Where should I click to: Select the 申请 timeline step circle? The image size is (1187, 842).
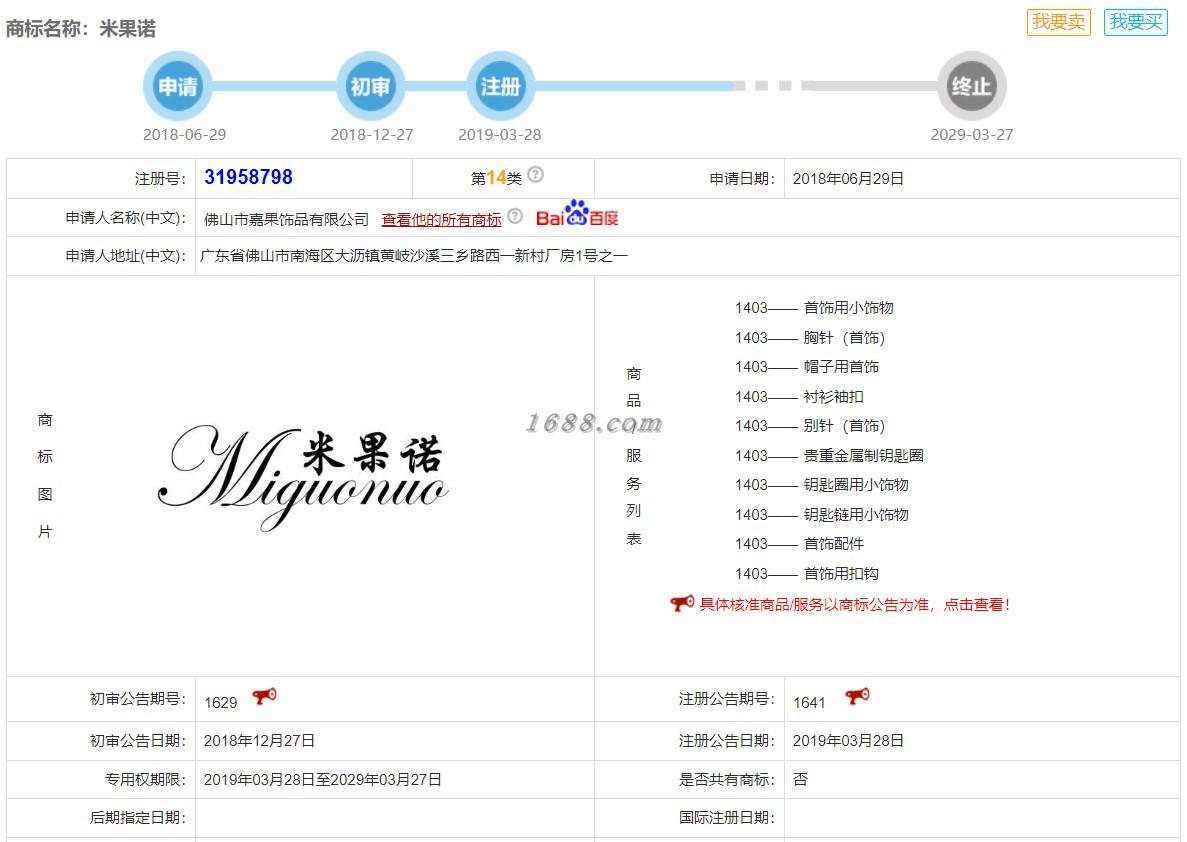[177, 86]
